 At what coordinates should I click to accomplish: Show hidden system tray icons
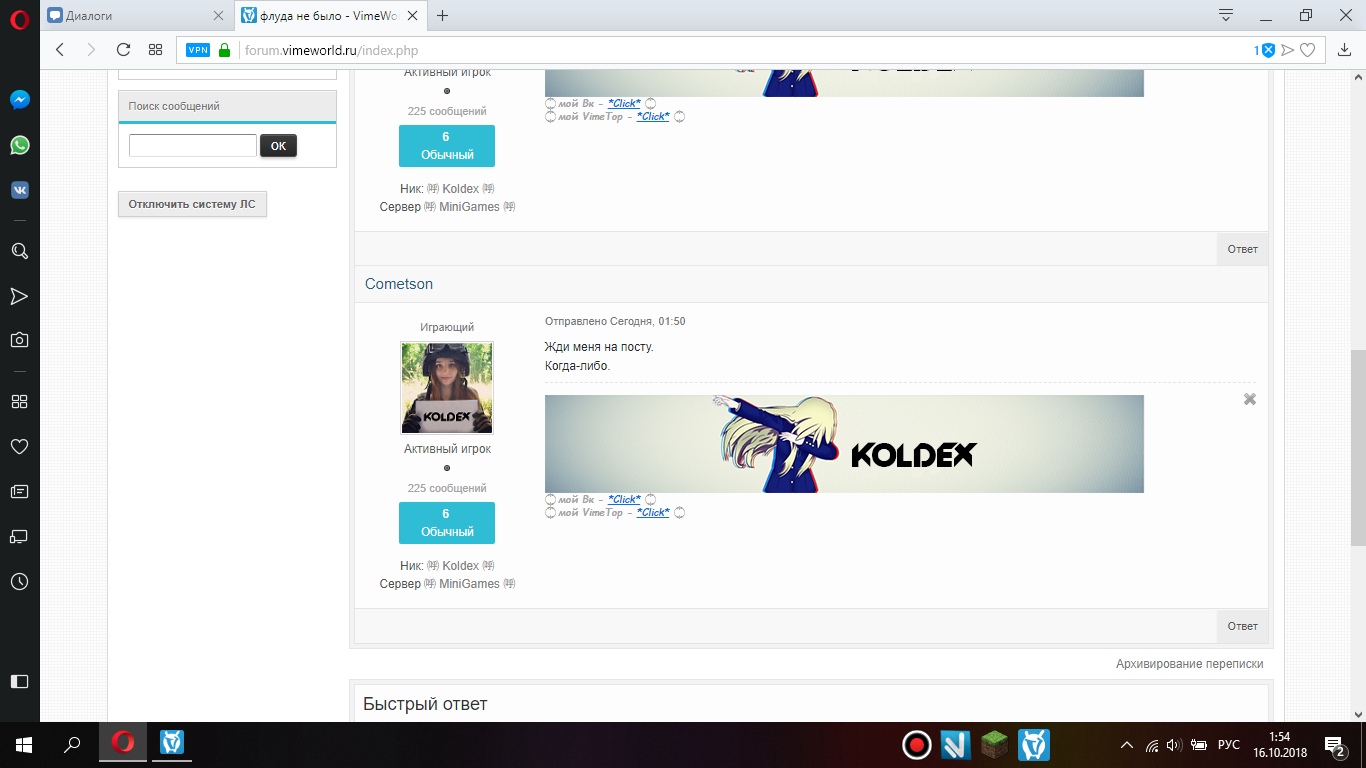point(1127,745)
